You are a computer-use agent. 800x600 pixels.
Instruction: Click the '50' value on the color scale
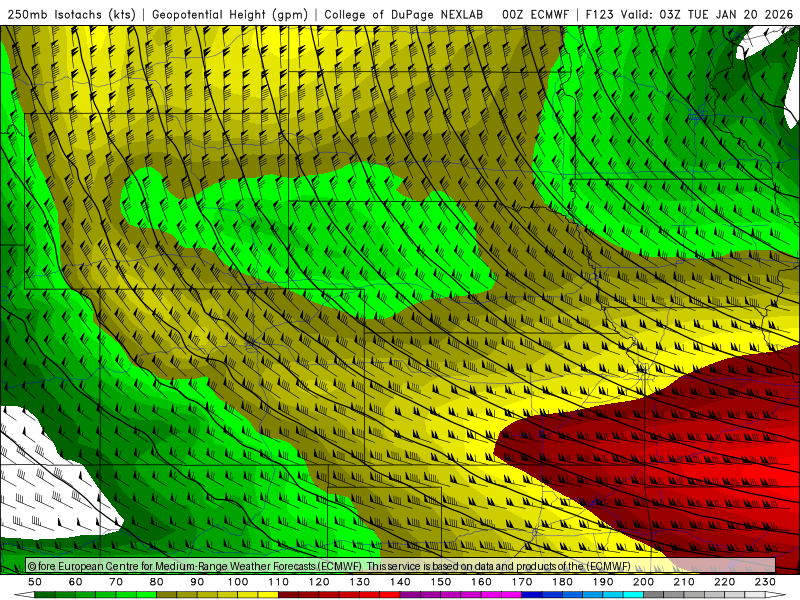pyautogui.click(x=35, y=582)
